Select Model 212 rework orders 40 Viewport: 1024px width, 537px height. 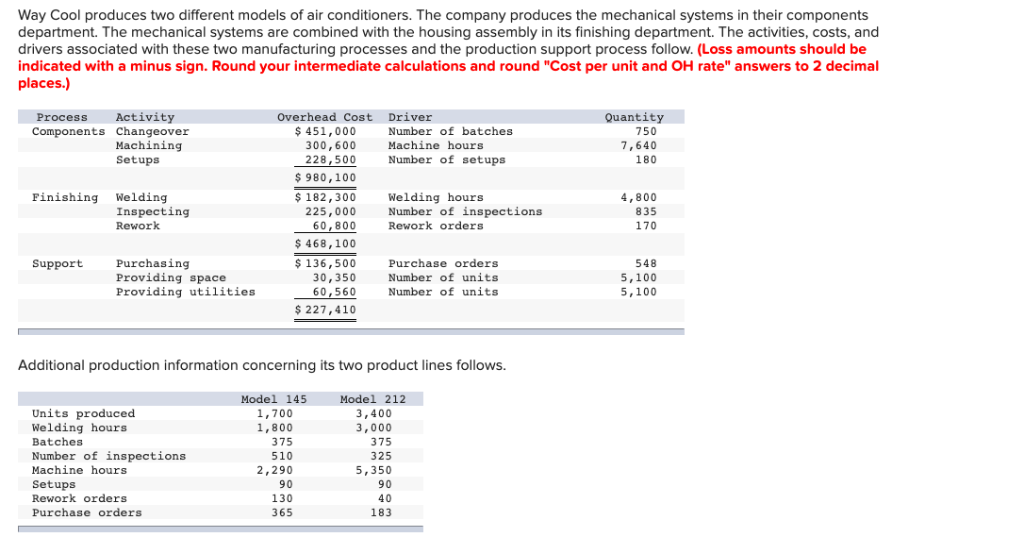385,498
